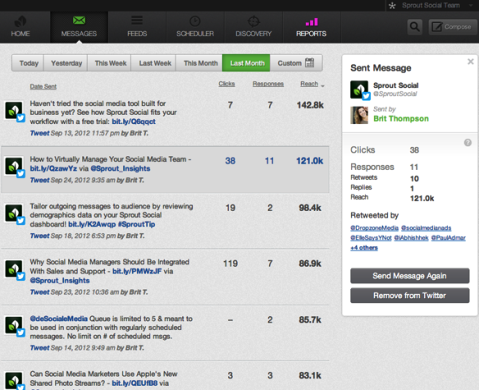Click avatar of the Tailor outgoing messages tweet
This screenshot has height=390, width=479.
14,214
